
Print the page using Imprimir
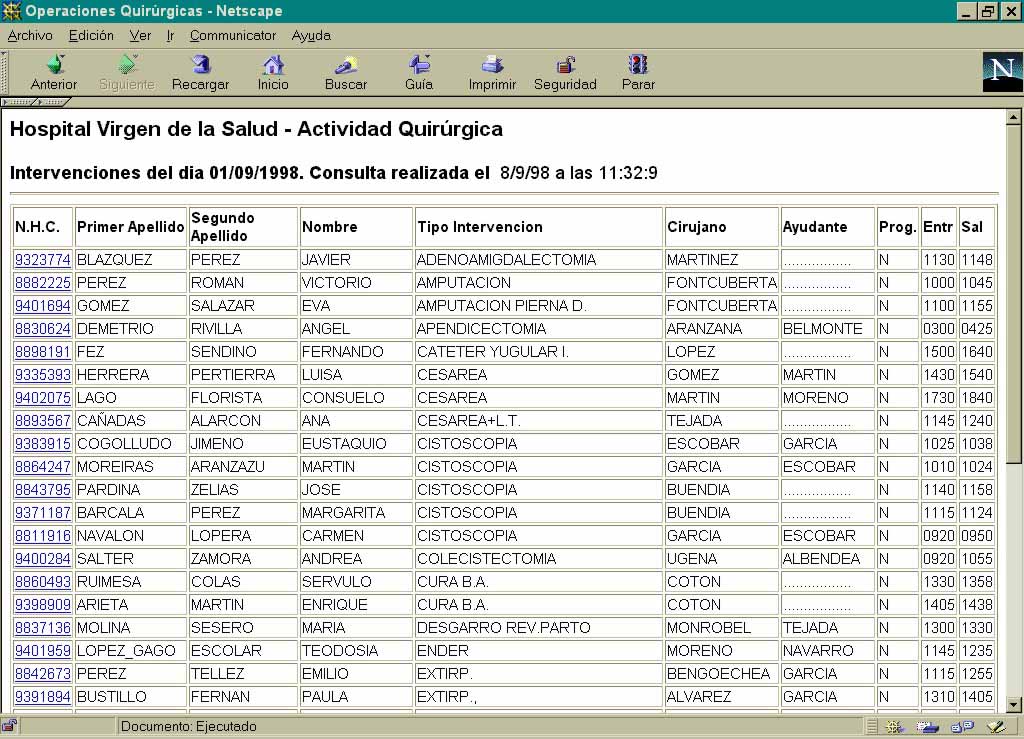pos(492,73)
